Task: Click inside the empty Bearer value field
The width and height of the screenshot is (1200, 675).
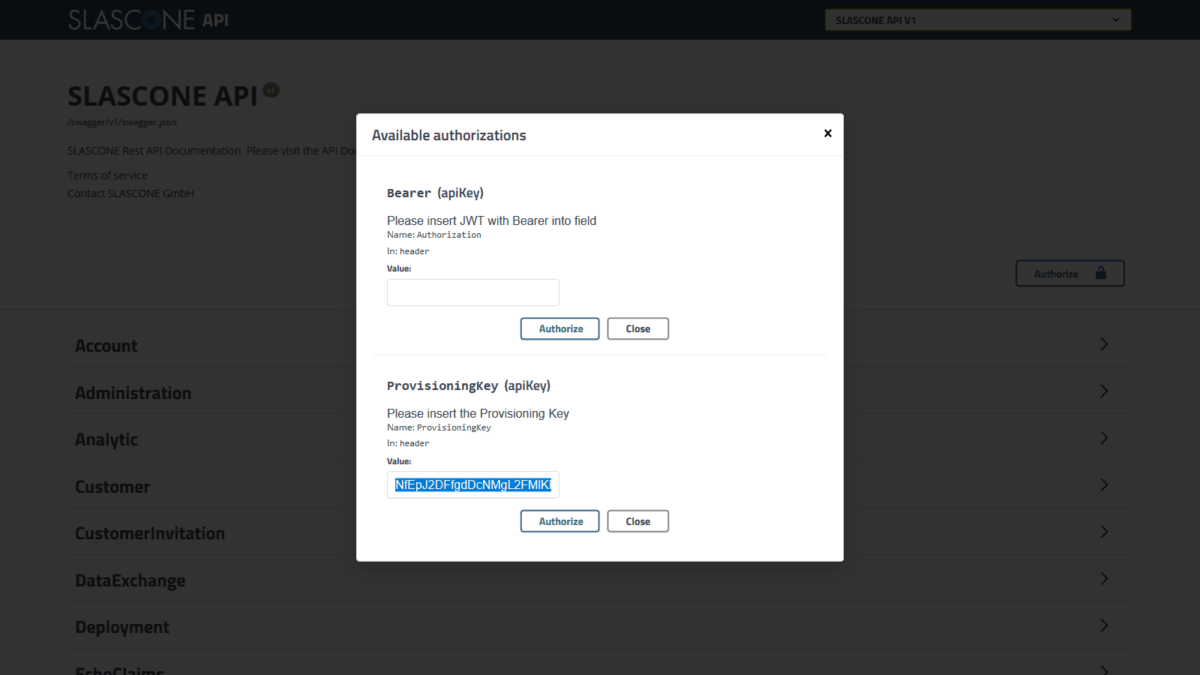Action: point(472,292)
